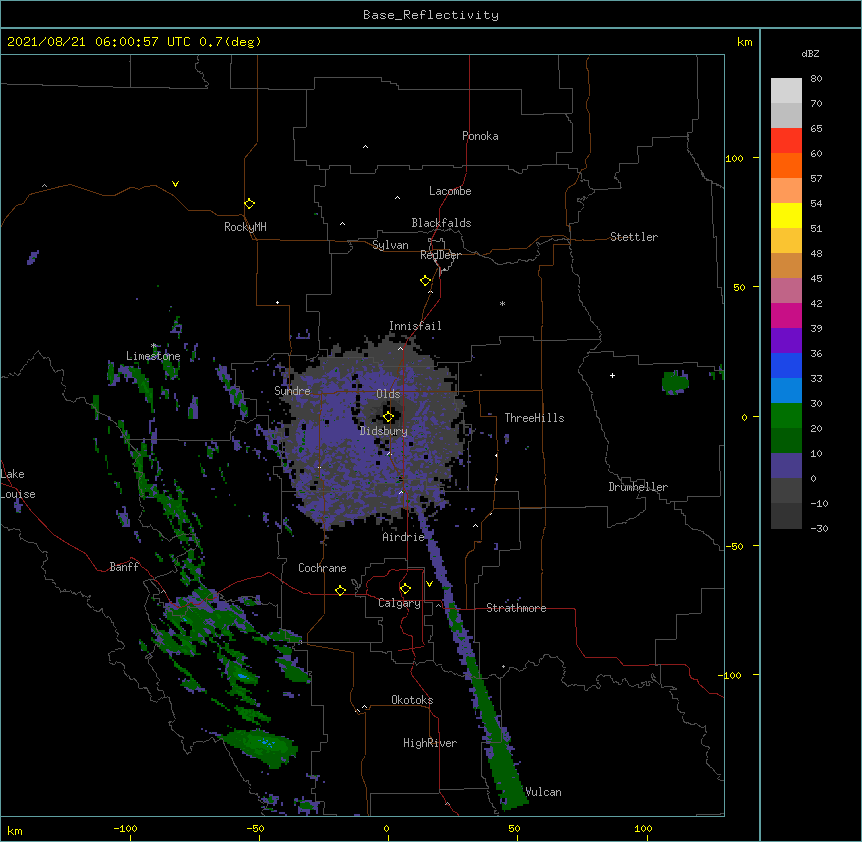Image resolution: width=862 pixels, height=842 pixels.
Task: Select the 54 dBZ yellow color band
Action: click(x=786, y=215)
